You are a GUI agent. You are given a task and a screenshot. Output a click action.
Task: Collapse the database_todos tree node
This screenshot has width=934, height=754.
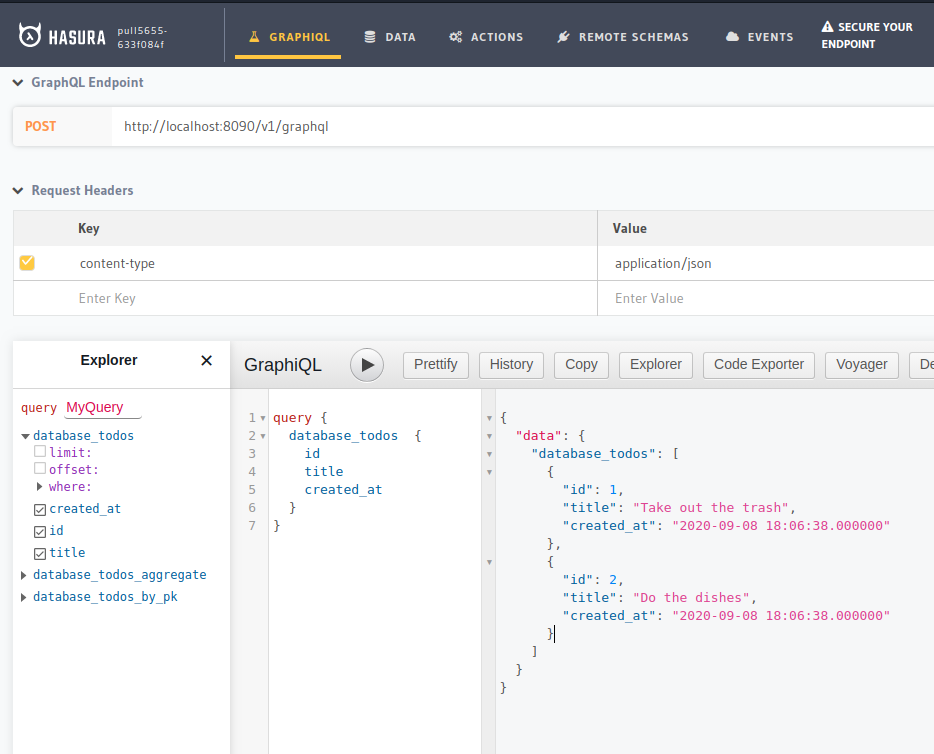(25, 437)
